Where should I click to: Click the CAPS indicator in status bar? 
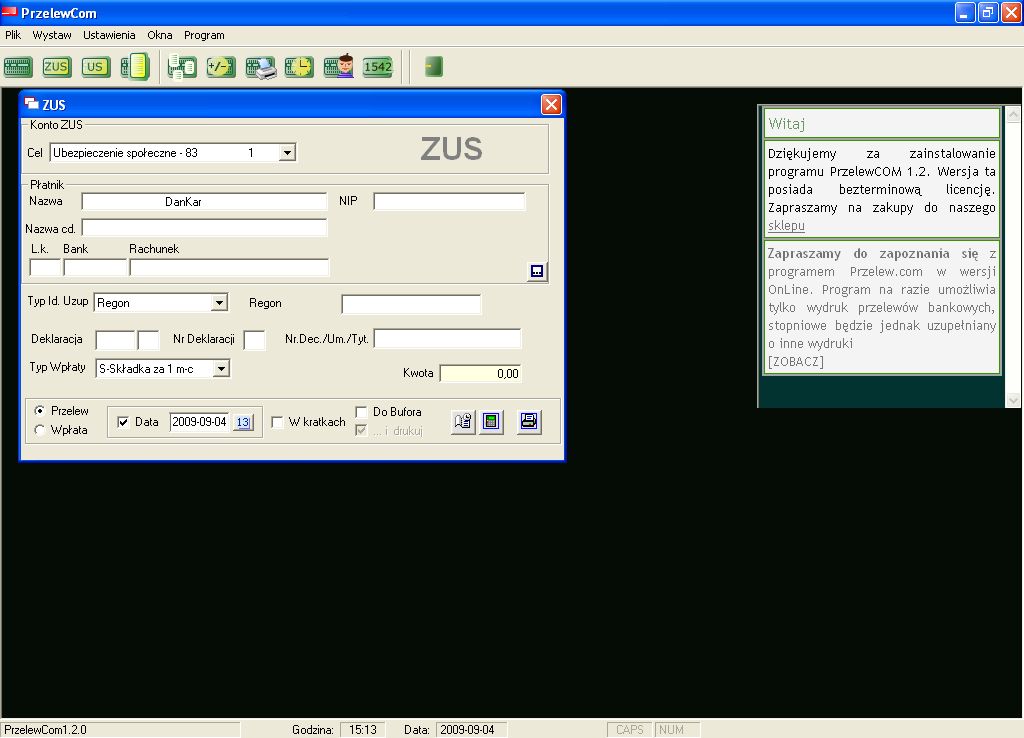pyautogui.click(x=630, y=730)
